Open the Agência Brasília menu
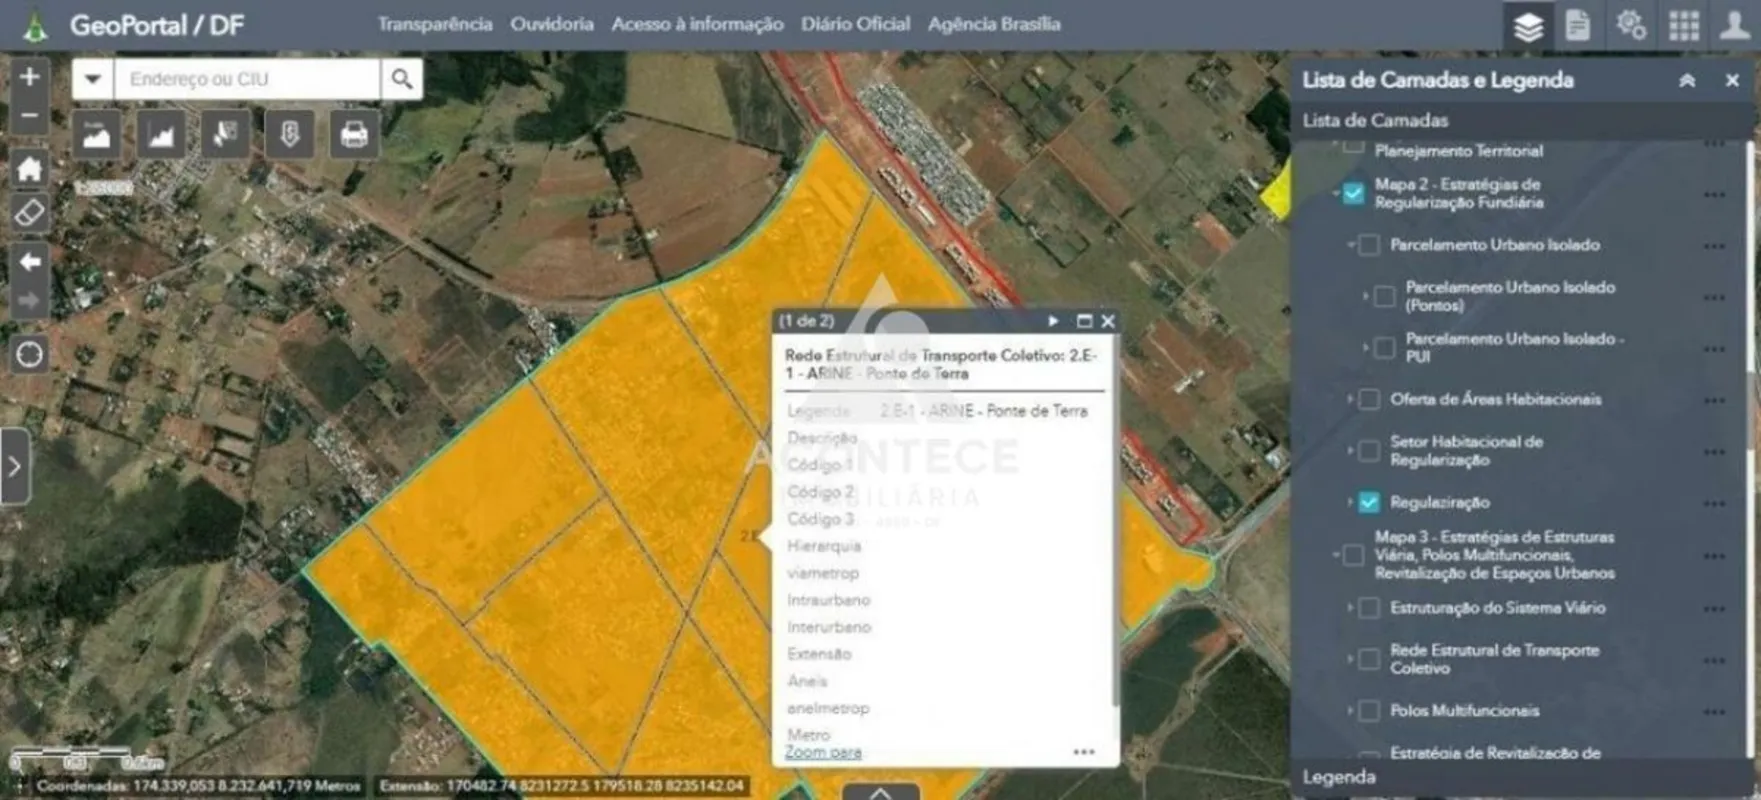Image resolution: width=1761 pixels, height=800 pixels. coord(994,24)
